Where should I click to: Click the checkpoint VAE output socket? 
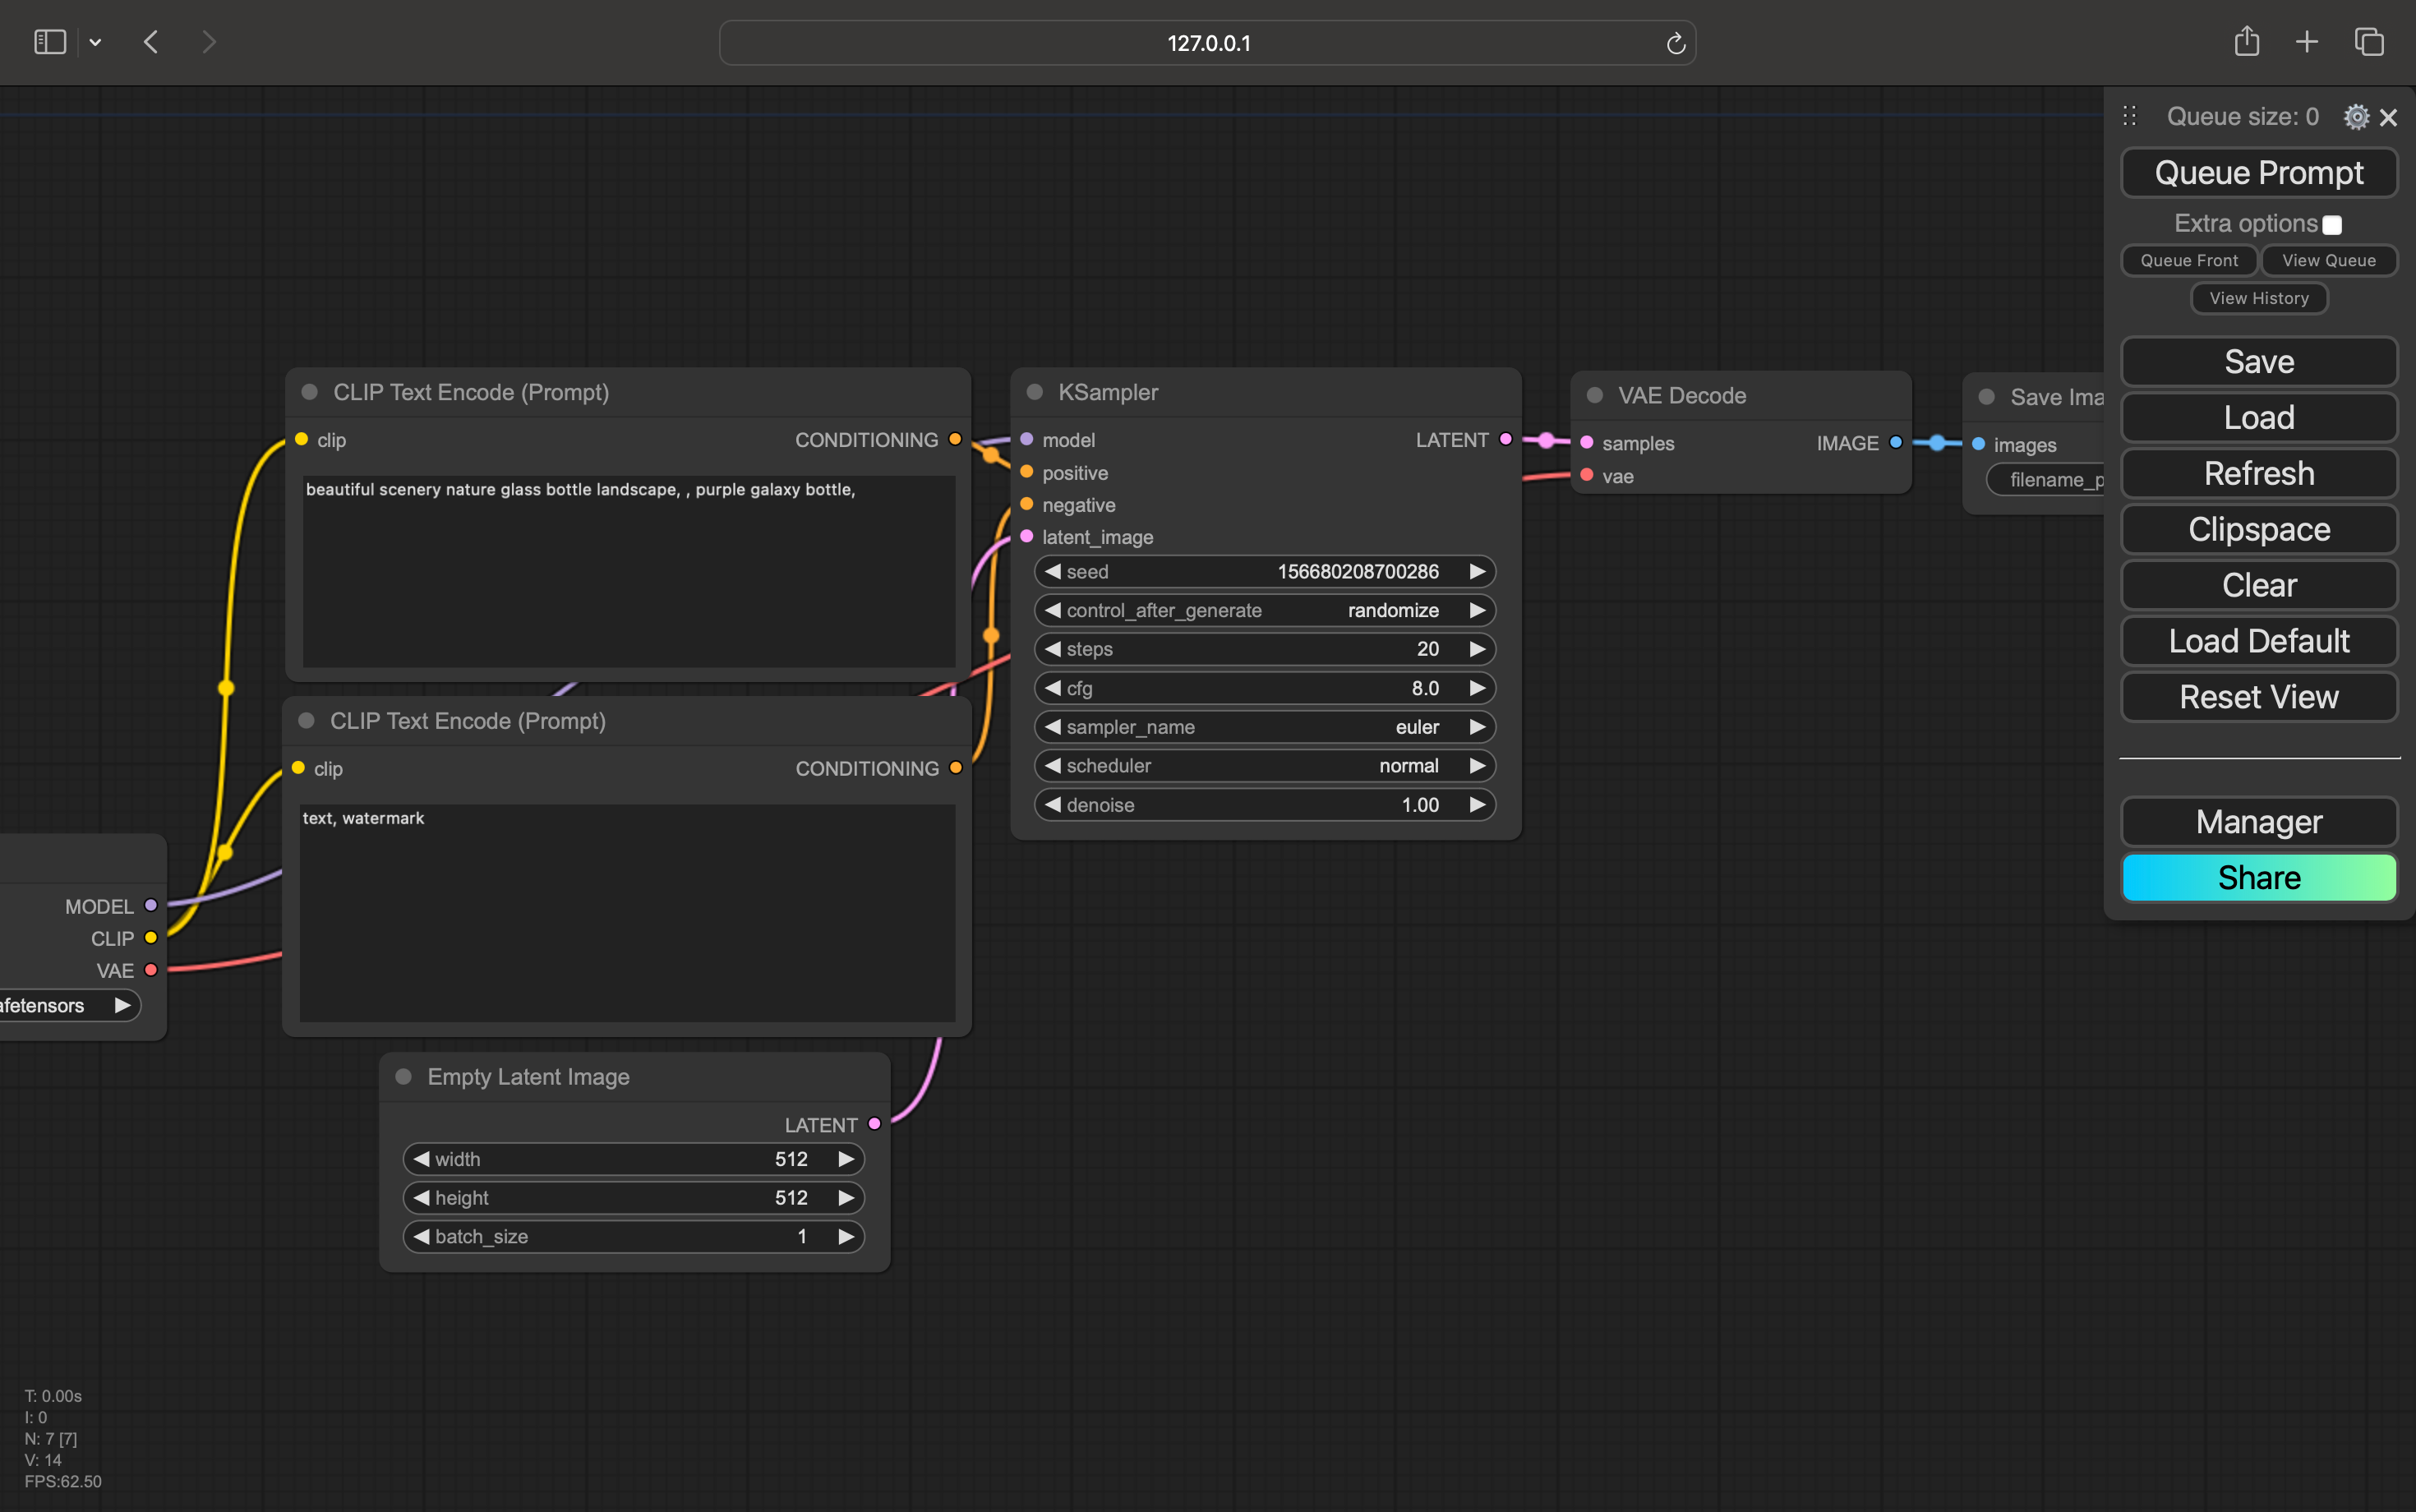[x=151, y=970]
